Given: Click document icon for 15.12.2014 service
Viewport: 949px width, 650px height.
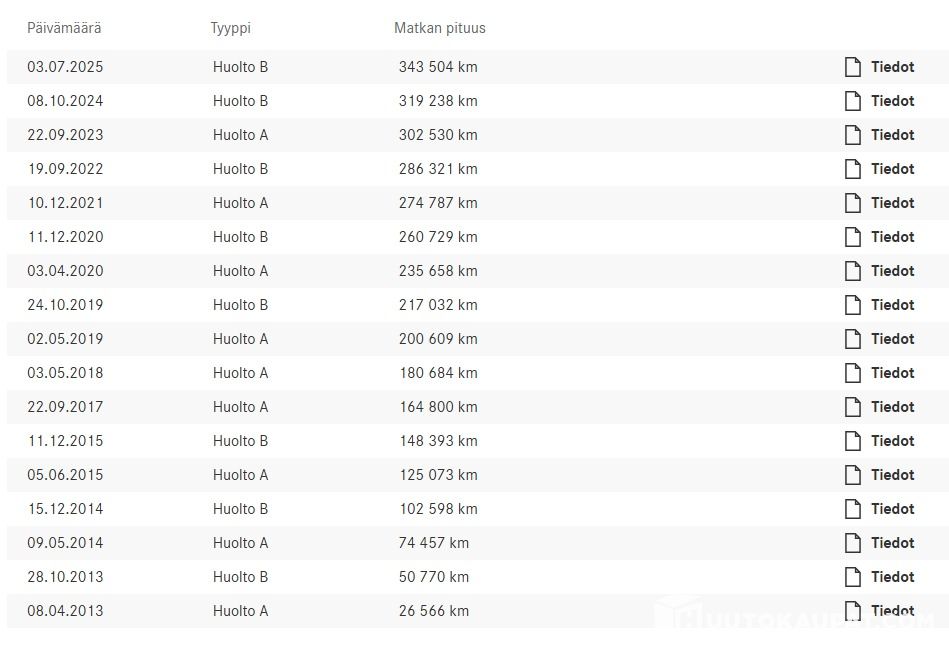Looking at the screenshot, I should [853, 509].
